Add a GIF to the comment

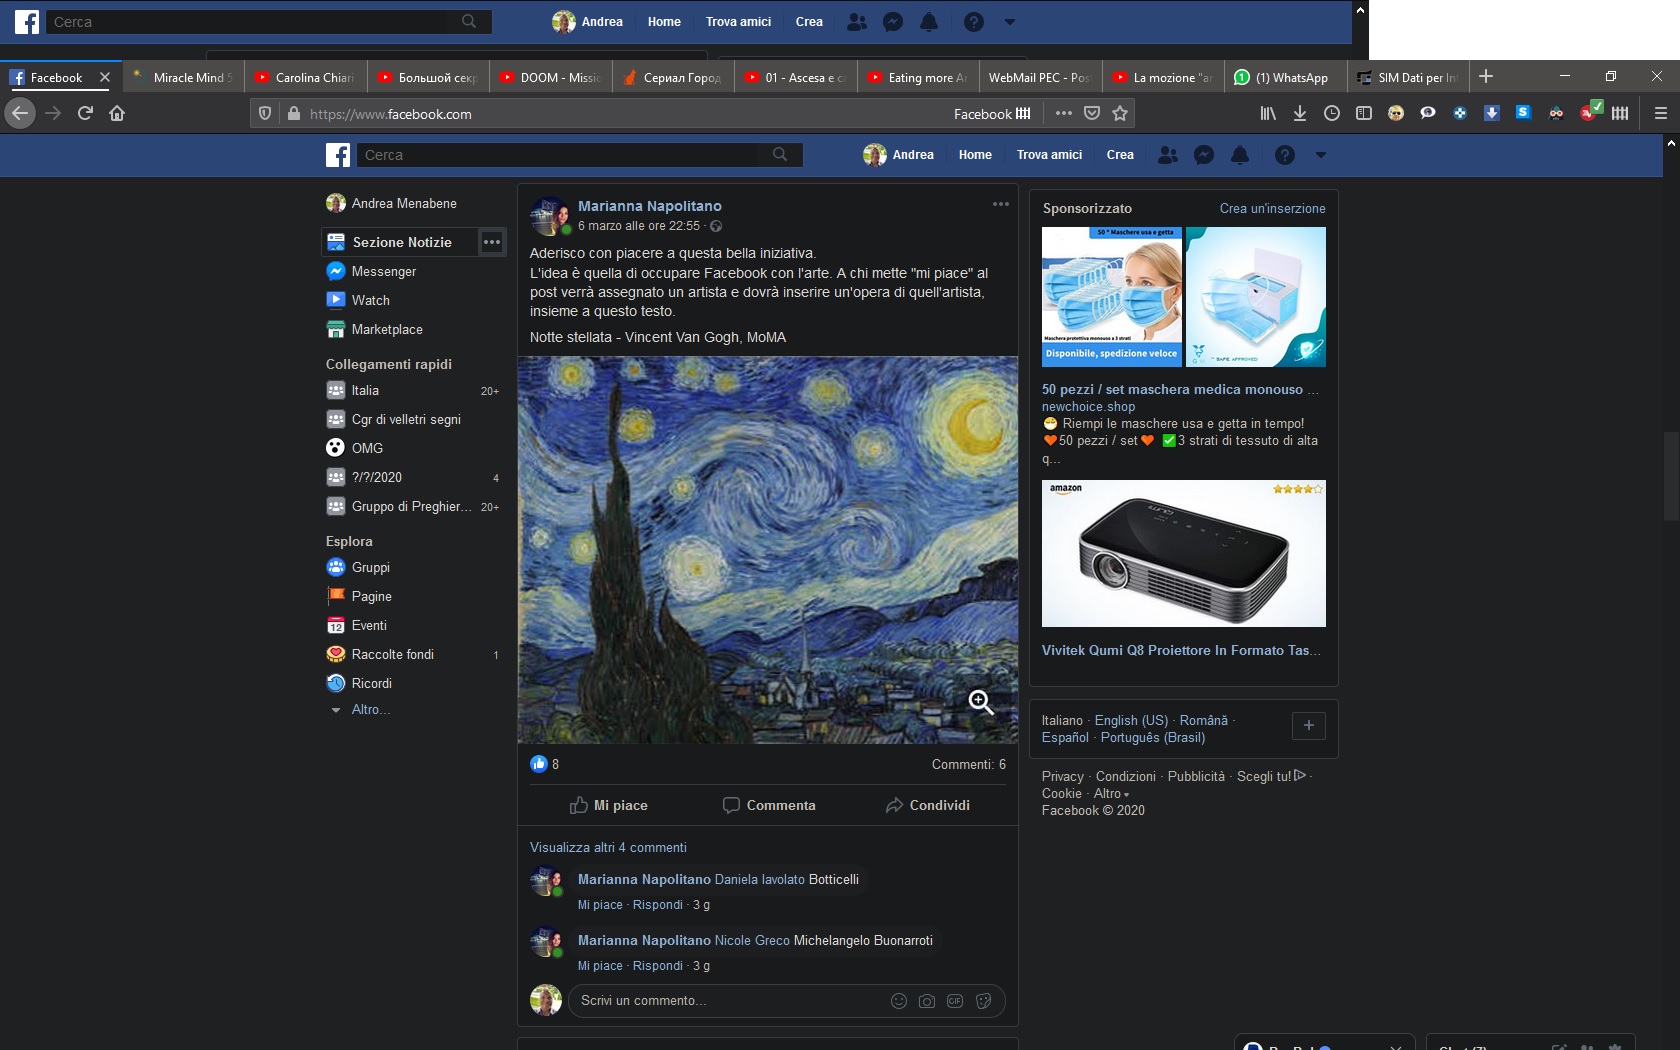(x=955, y=1001)
